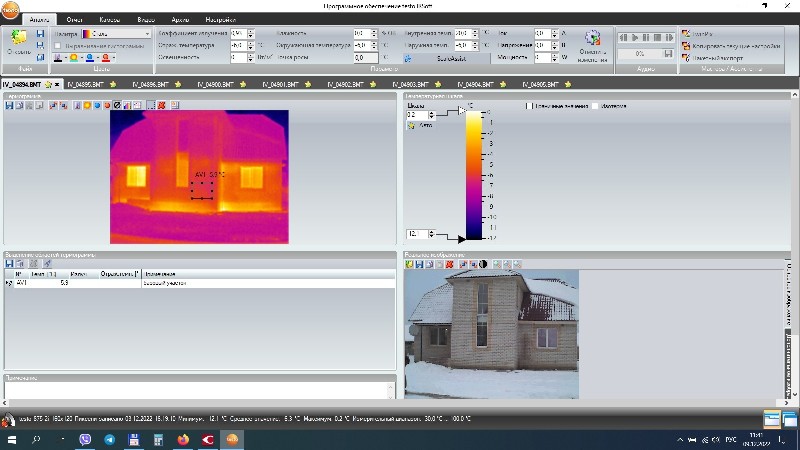The image size is (800, 450).
Task: Launch Firefox from the taskbar
Action: click(183, 438)
